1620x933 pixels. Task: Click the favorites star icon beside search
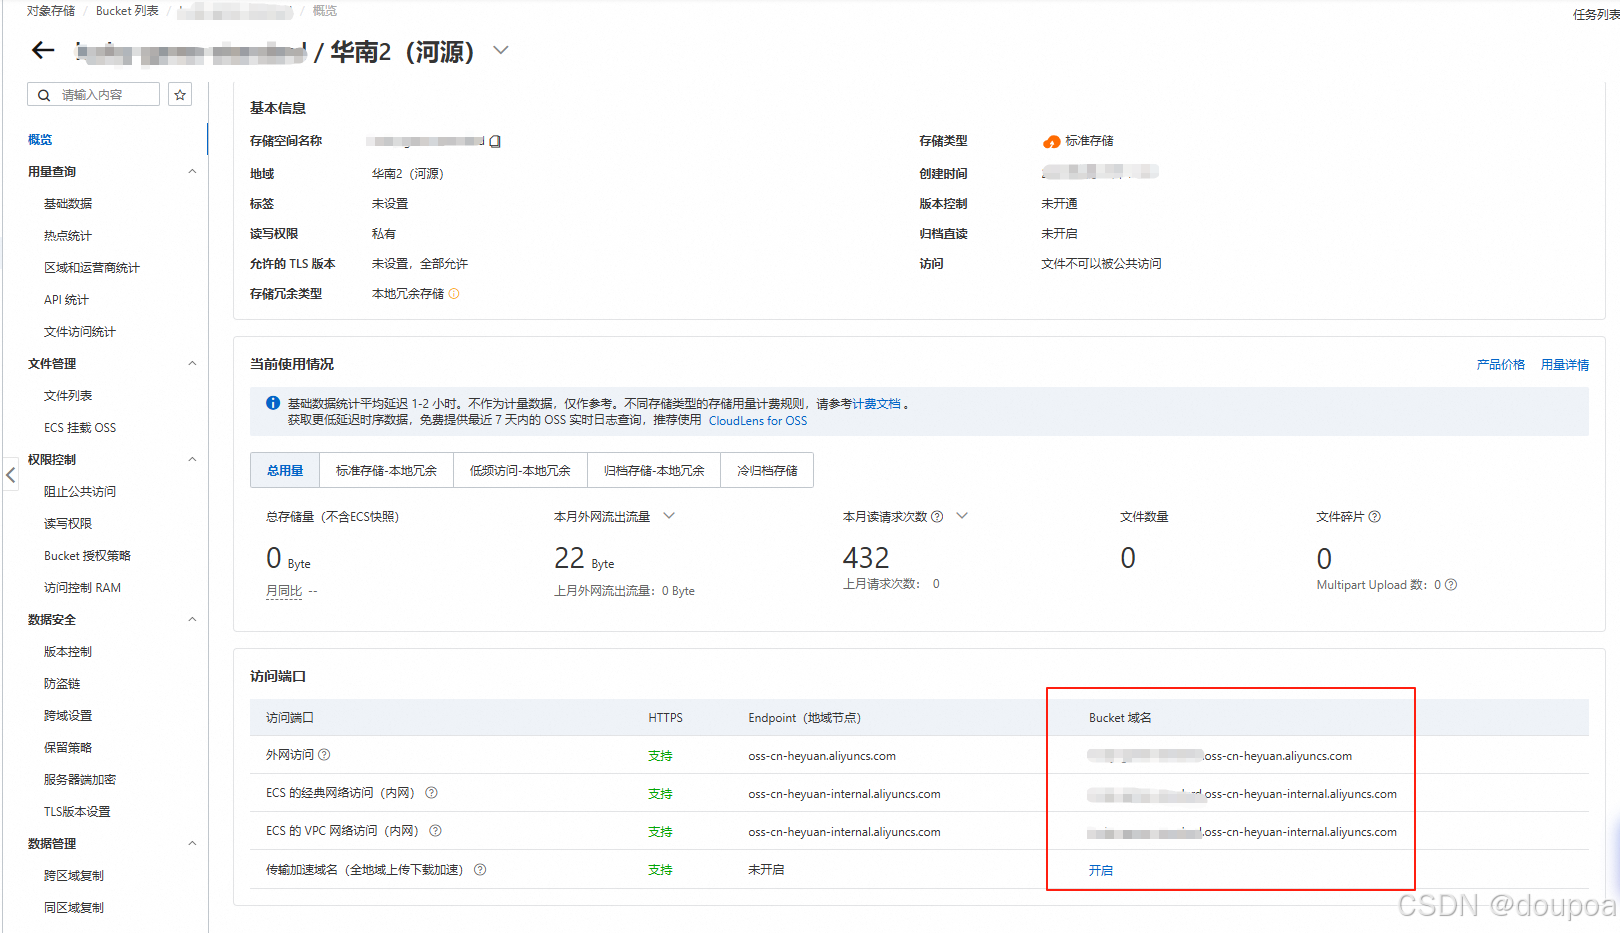tap(180, 95)
